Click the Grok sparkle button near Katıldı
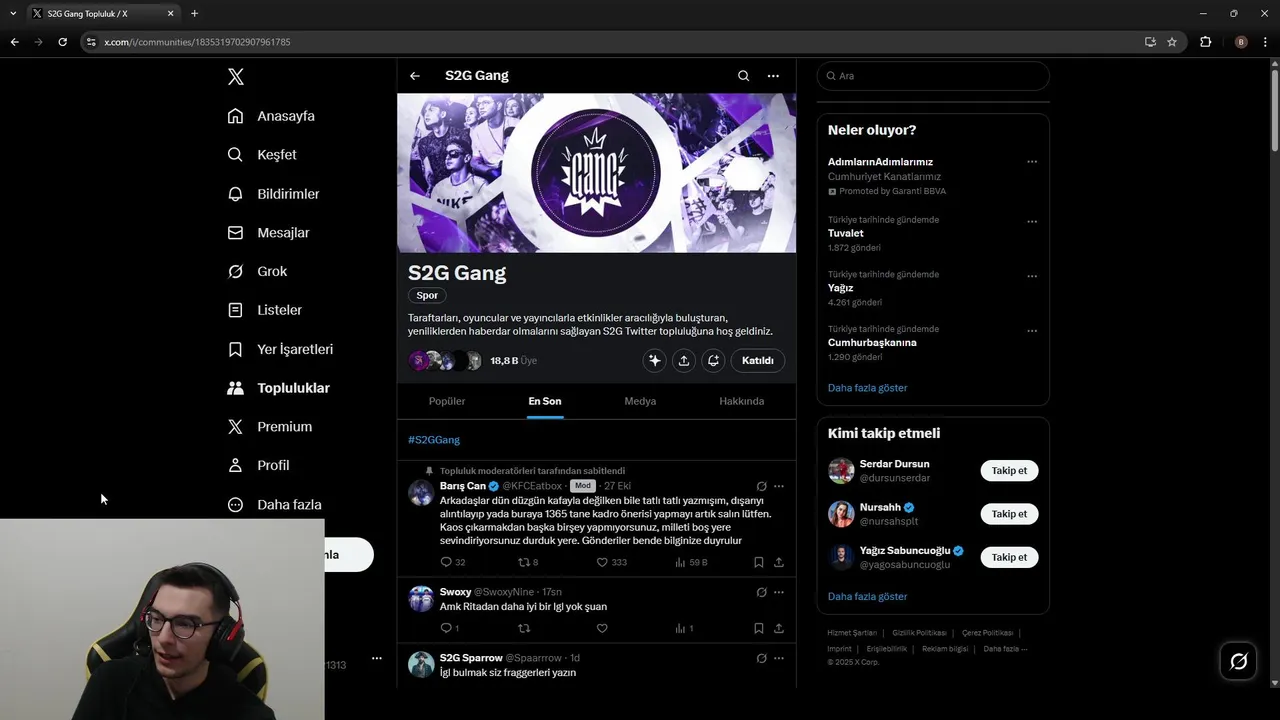 coord(655,361)
